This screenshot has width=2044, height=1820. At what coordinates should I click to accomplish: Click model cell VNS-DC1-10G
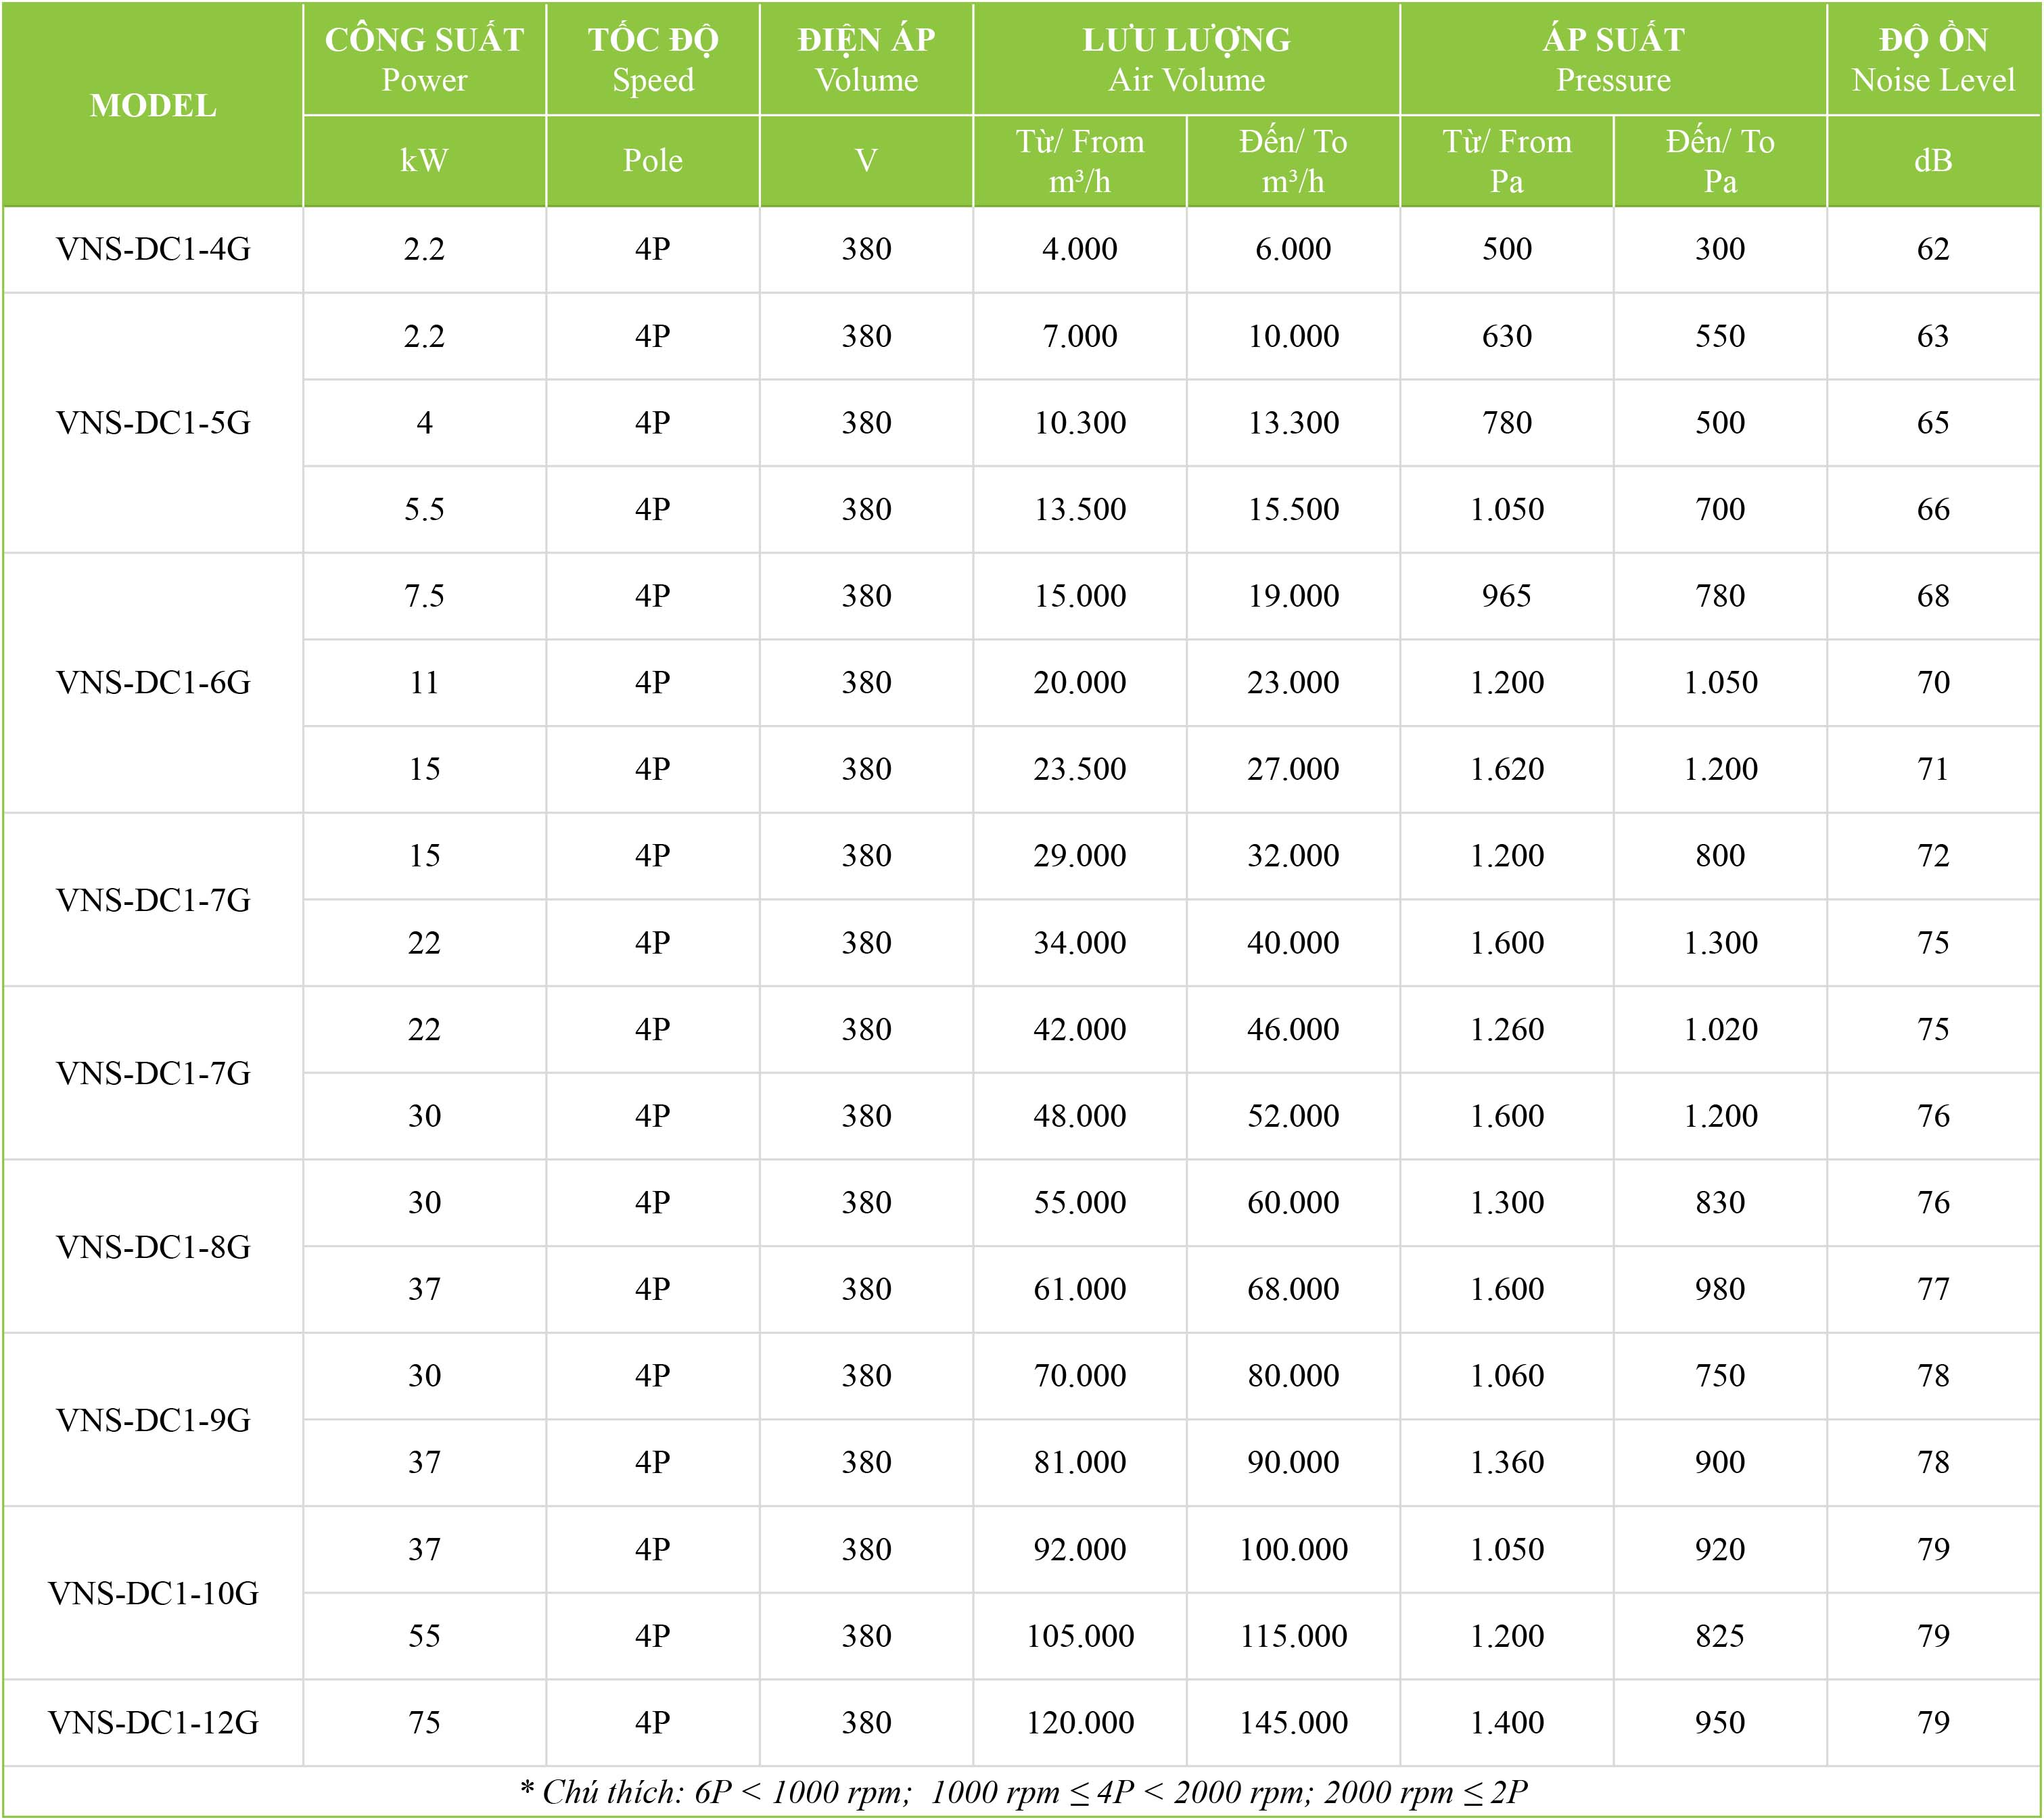click(x=153, y=1593)
